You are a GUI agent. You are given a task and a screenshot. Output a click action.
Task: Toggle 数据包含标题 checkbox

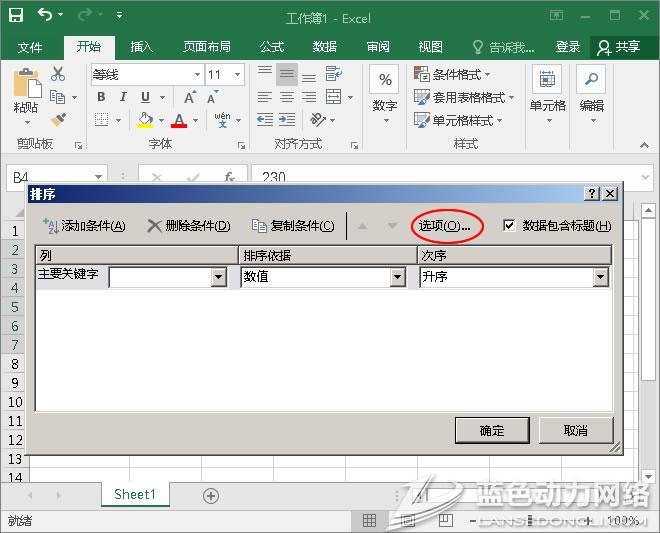coord(509,226)
